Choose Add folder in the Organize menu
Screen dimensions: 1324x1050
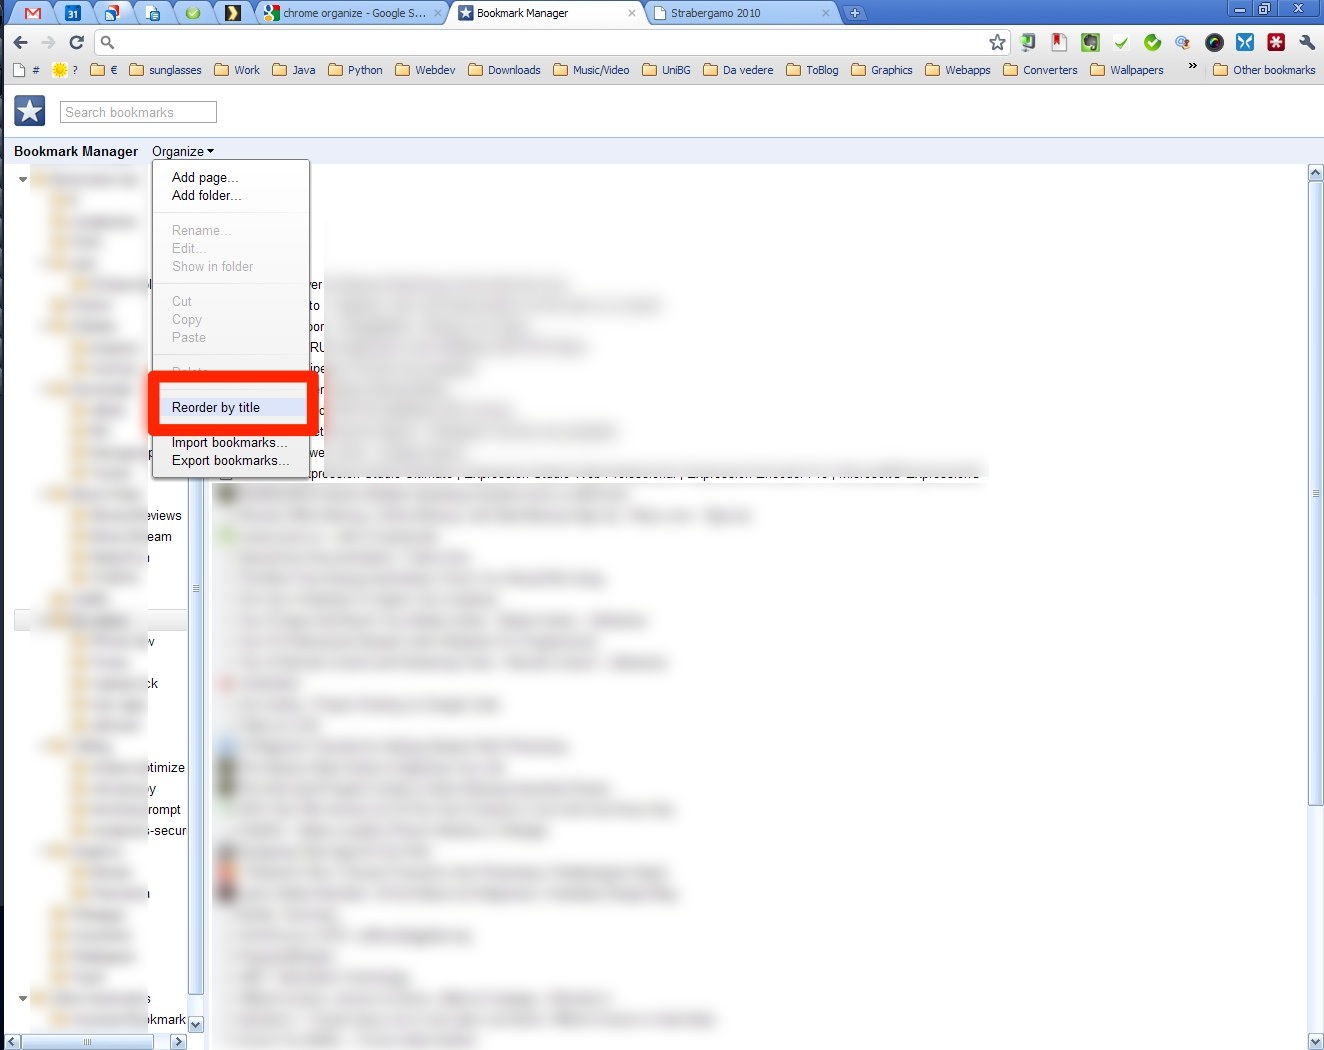(206, 195)
